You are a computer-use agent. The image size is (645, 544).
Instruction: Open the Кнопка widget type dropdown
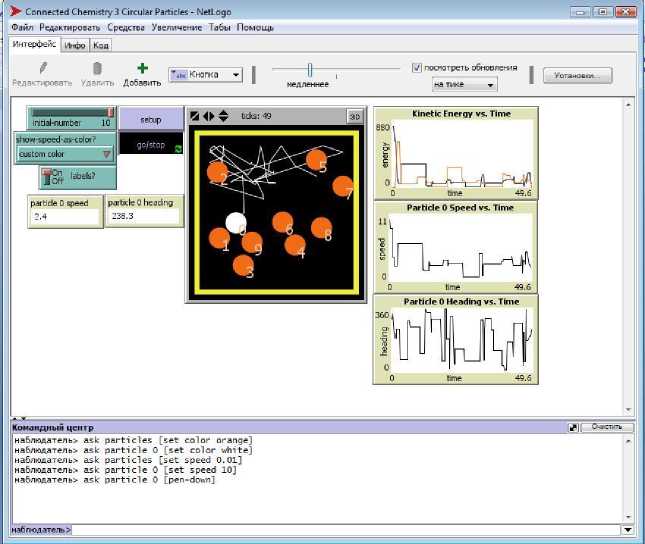pos(206,74)
